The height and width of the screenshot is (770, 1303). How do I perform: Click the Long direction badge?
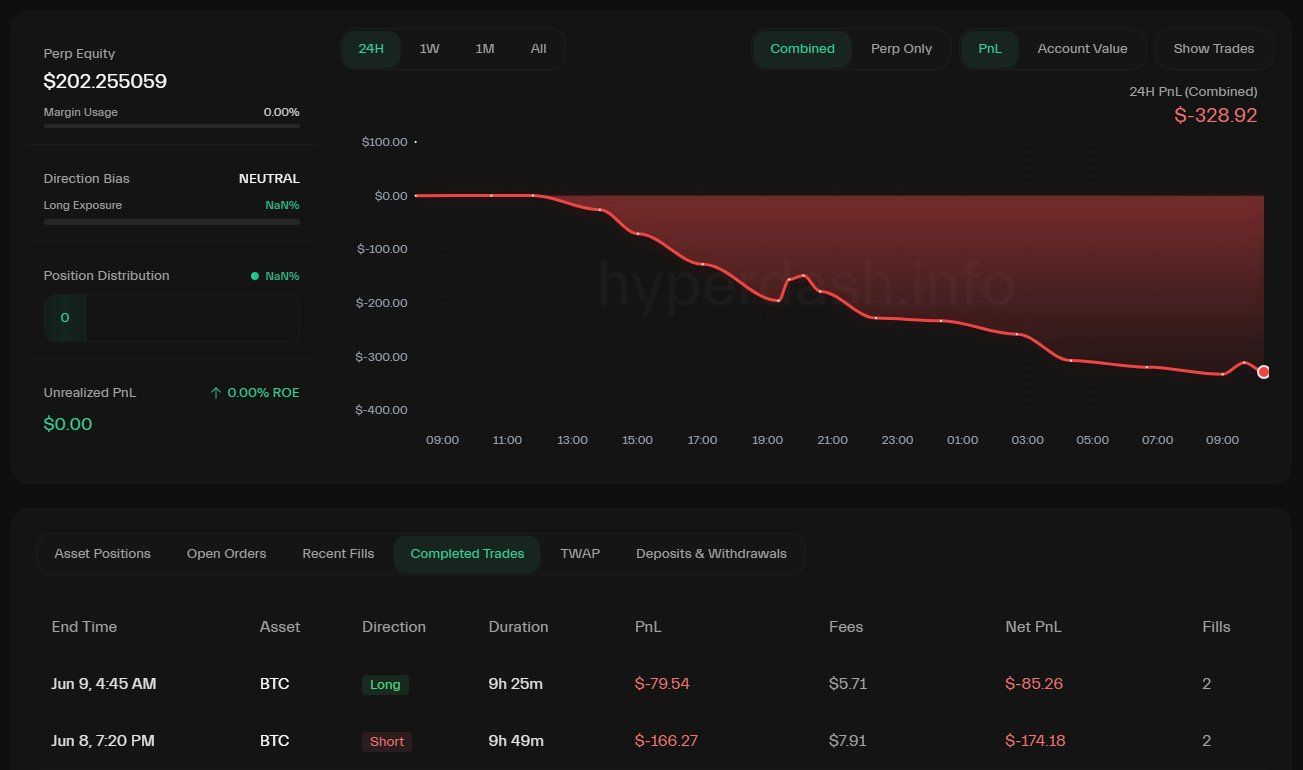coord(385,685)
